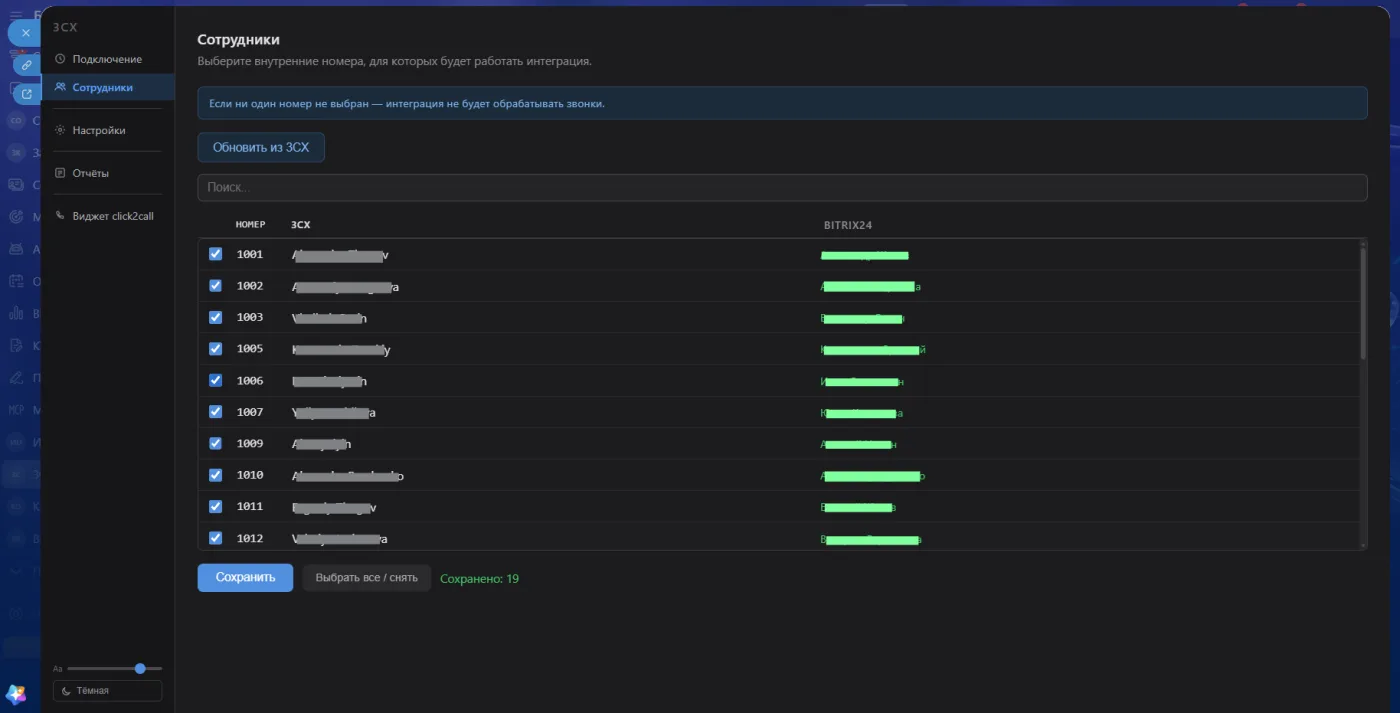Toggle the checkbox for extension 1005
The width and height of the screenshot is (1400, 713).
tap(215, 349)
